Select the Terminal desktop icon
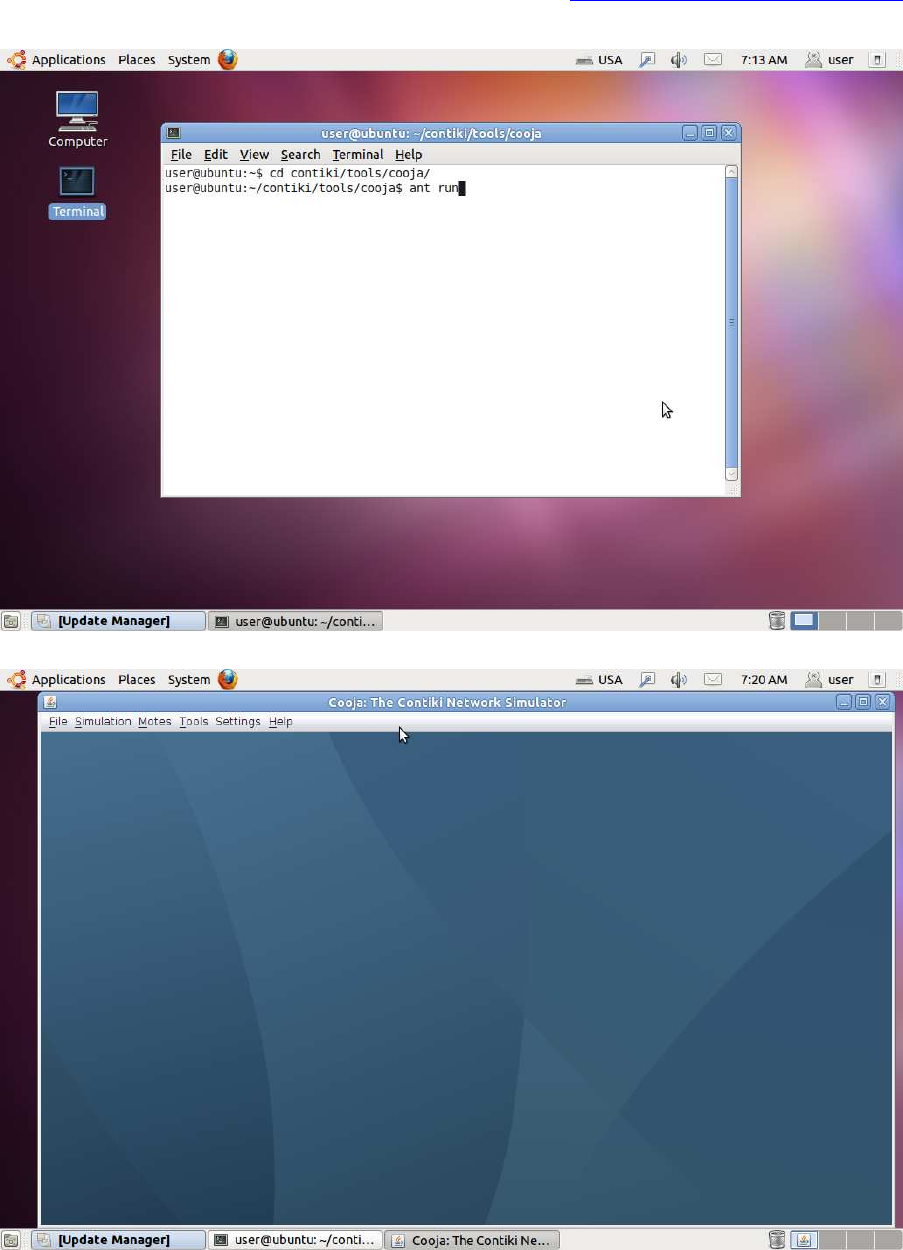903x1250 pixels. tap(77, 192)
